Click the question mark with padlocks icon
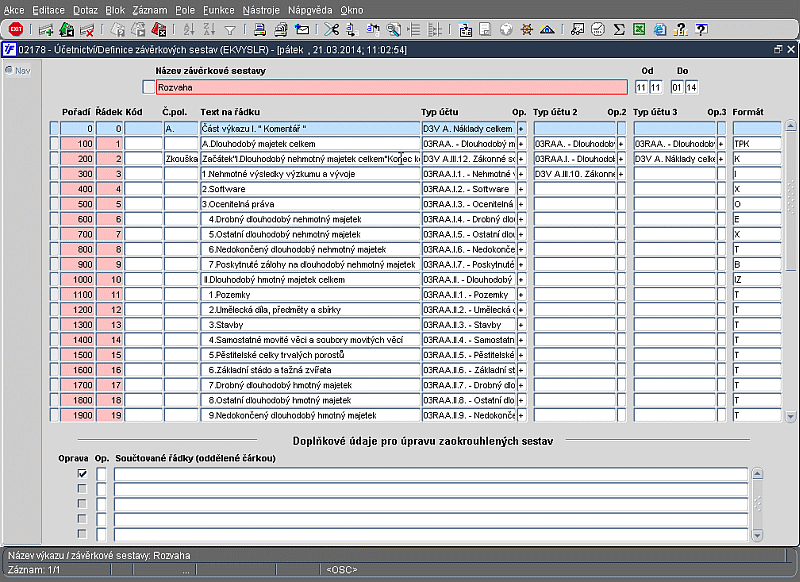This screenshot has width=800, height=582. click(681, 30)
